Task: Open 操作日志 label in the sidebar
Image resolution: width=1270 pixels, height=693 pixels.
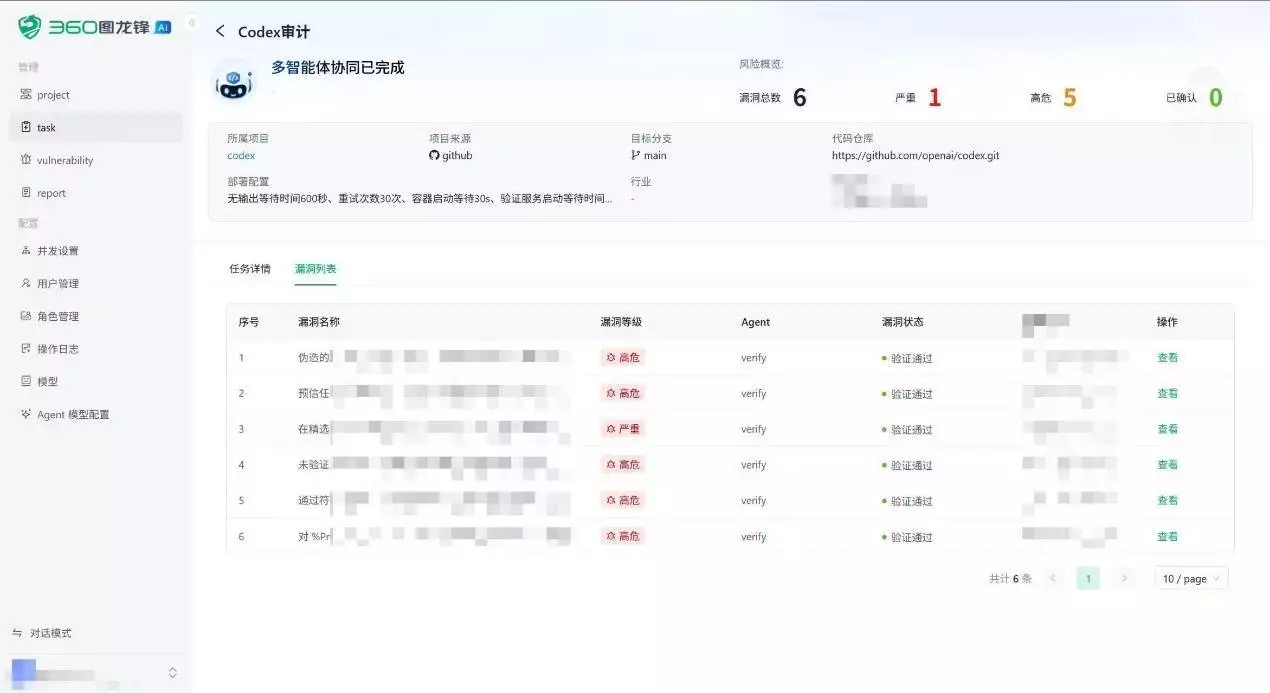Action: point(58,349)
